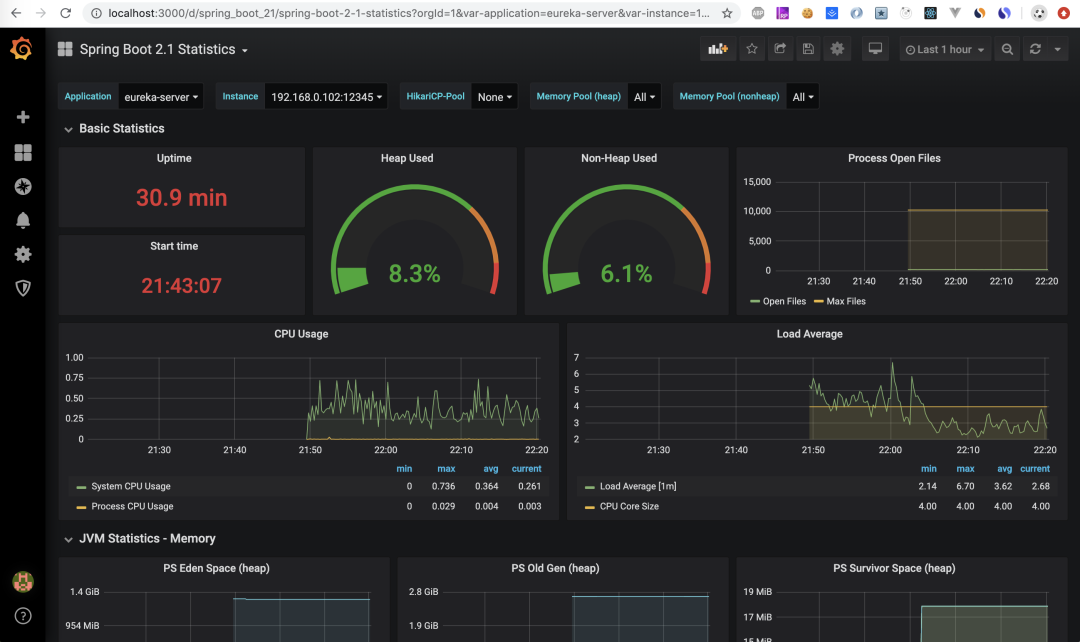Sort CPU Usage legend by avg column
The width and height of the screenshot is (1080, 642).
[490, 468]
